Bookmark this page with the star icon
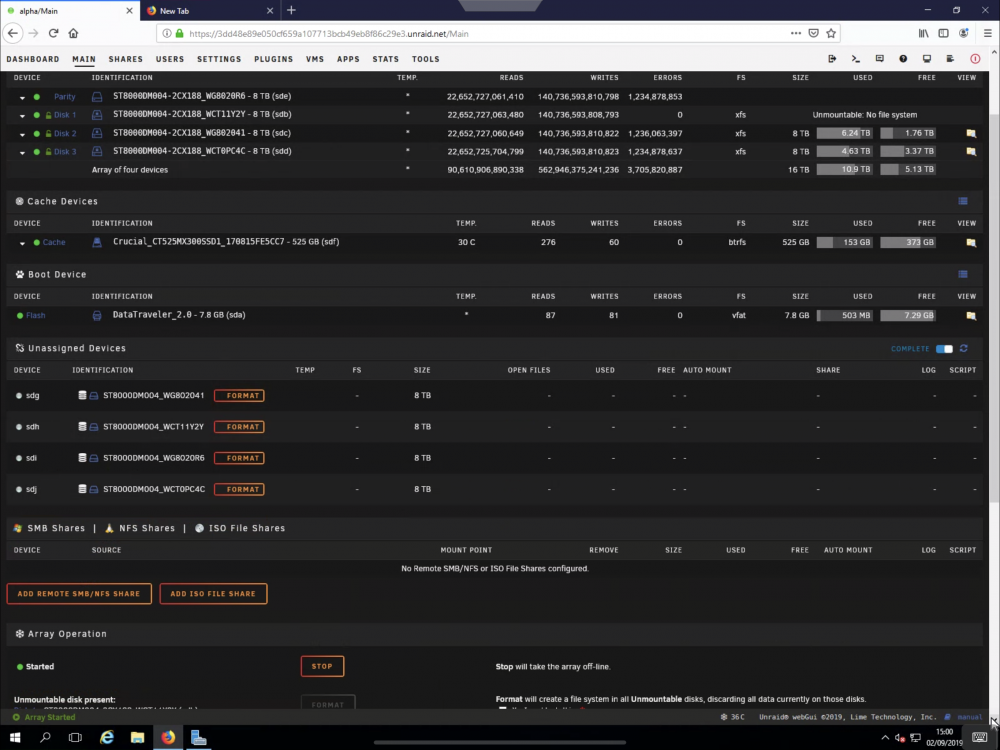This screenshot has width=1000, height=750. pos(830,33)
